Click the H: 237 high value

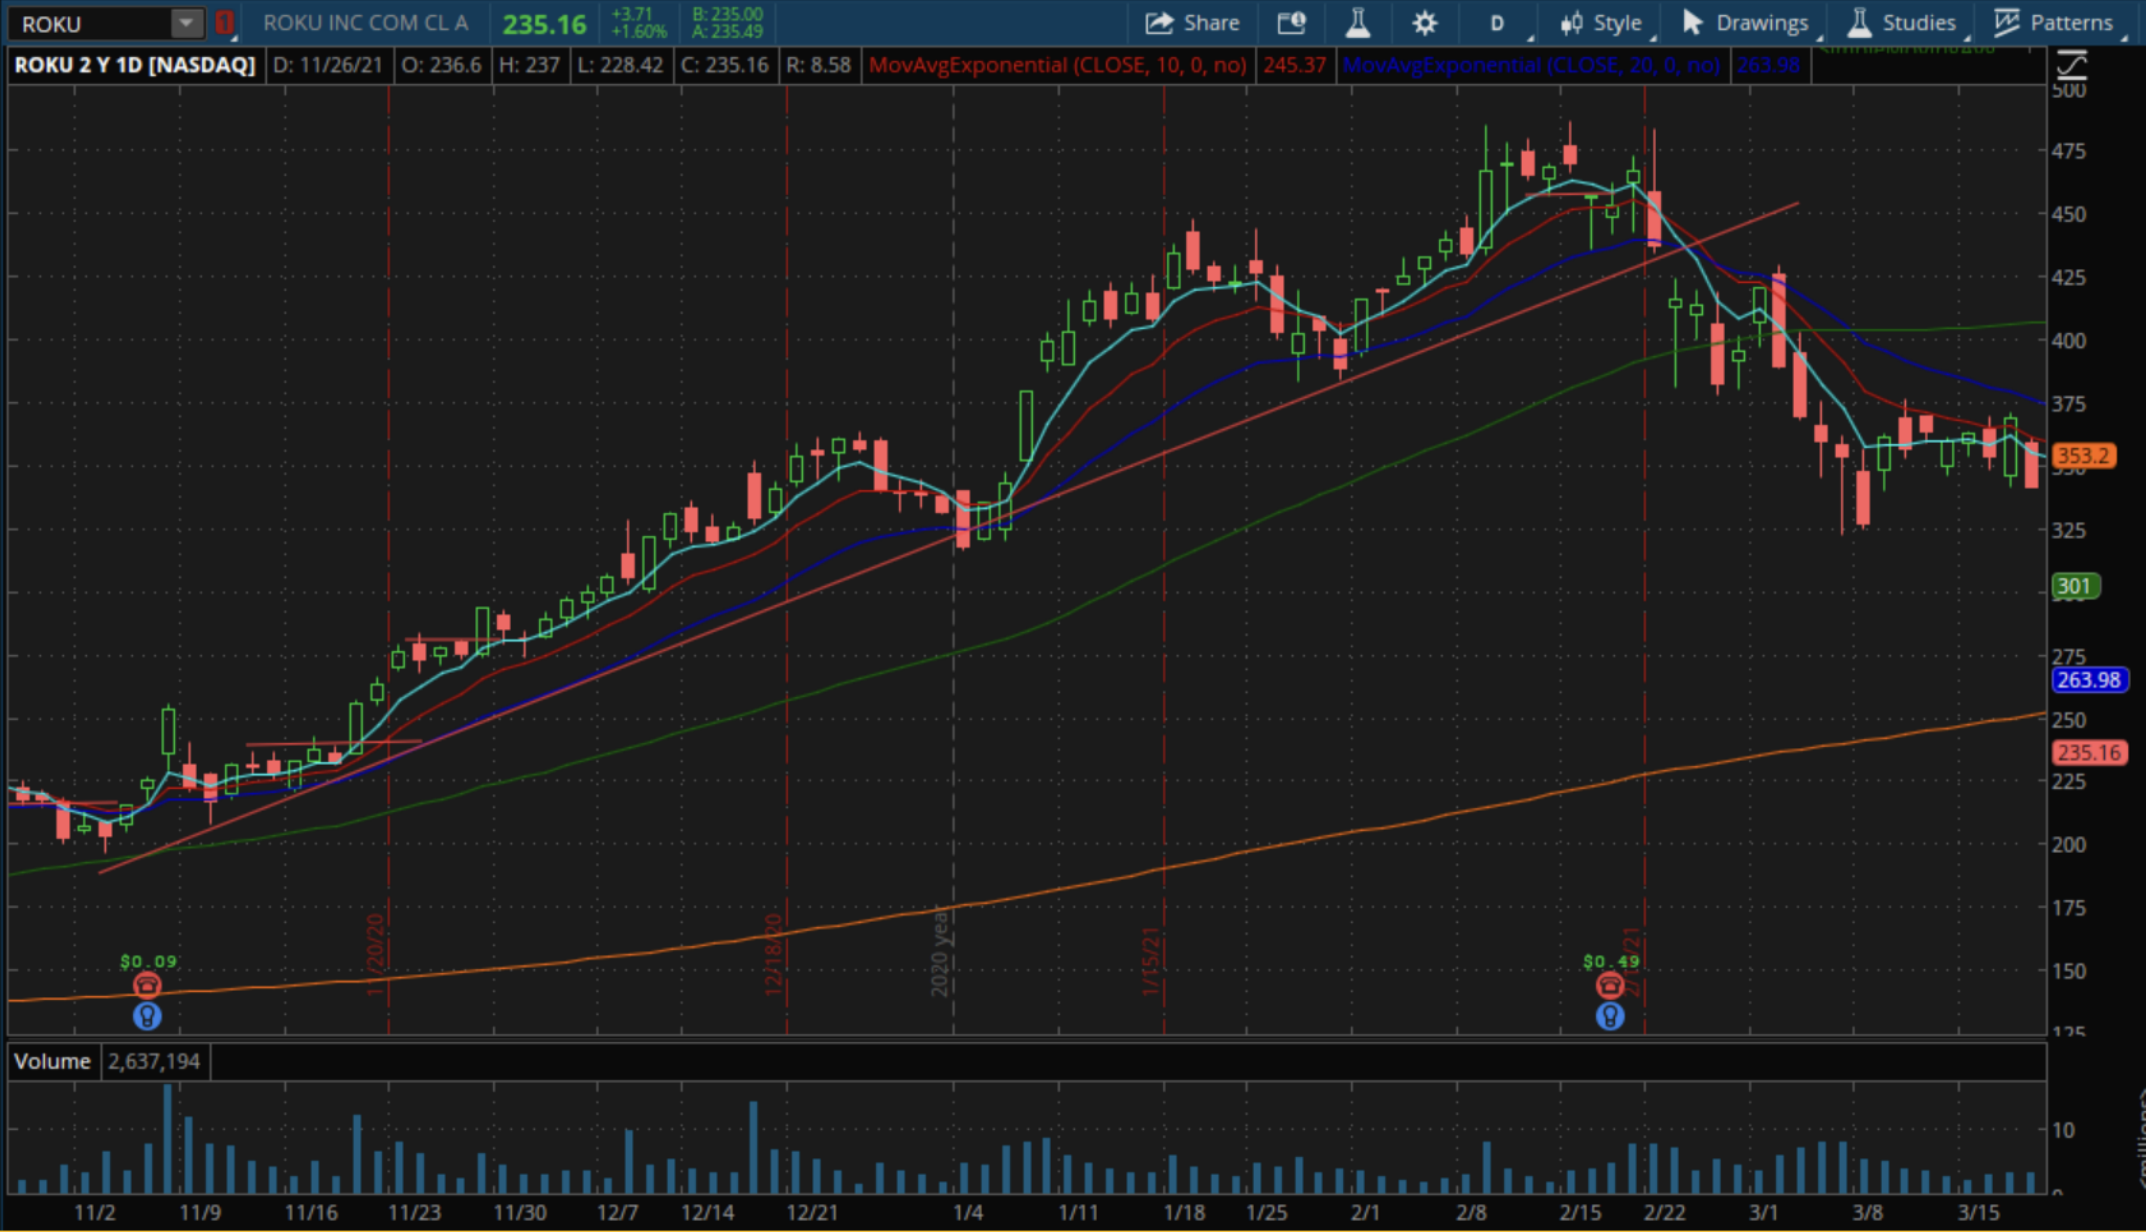click(529, 65)
